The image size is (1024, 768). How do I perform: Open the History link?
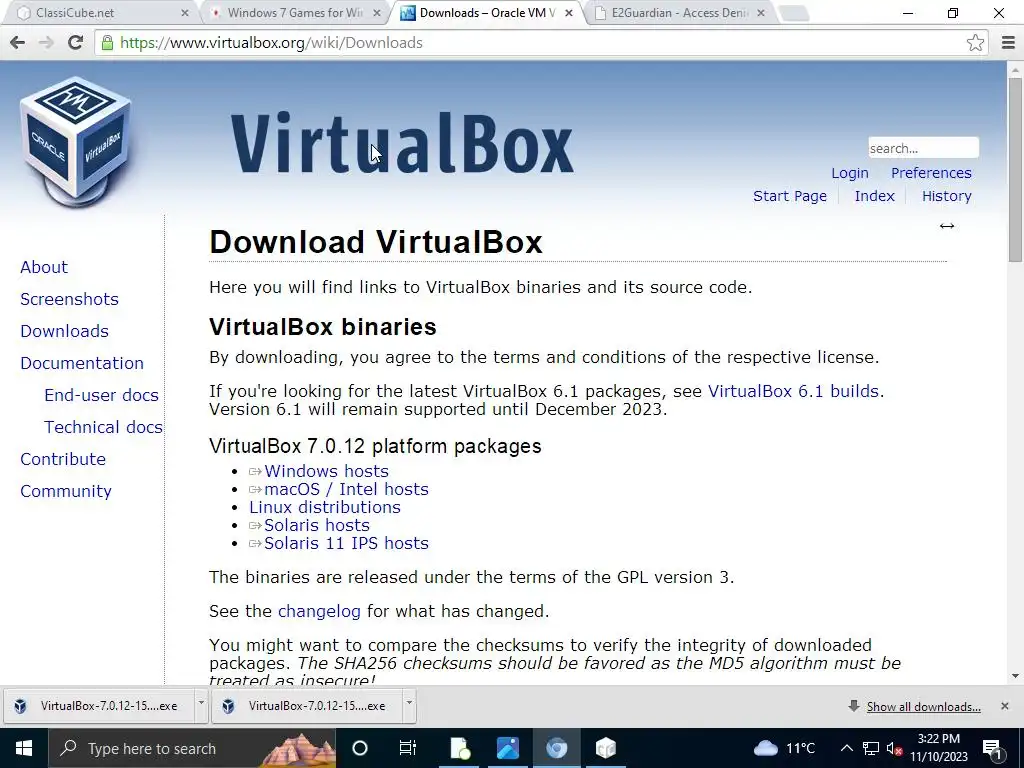coord(946,196)
